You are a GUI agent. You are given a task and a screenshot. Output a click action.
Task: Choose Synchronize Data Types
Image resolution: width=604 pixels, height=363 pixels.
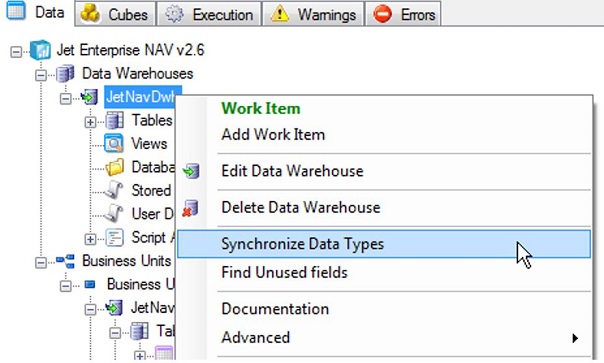384,244
